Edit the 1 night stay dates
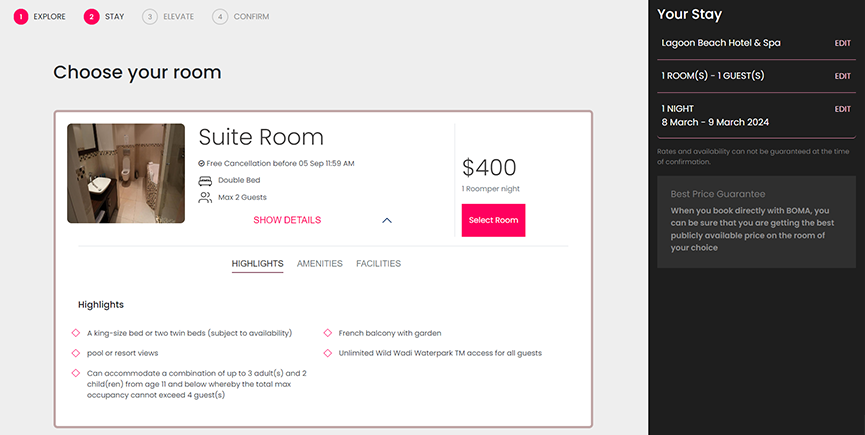This screenshot has width=865, height=435. [842, 109]
